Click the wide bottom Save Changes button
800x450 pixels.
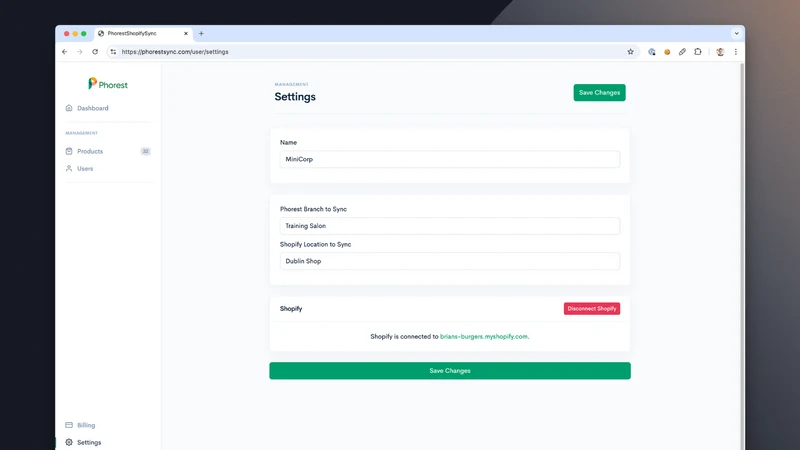[449, 371]
